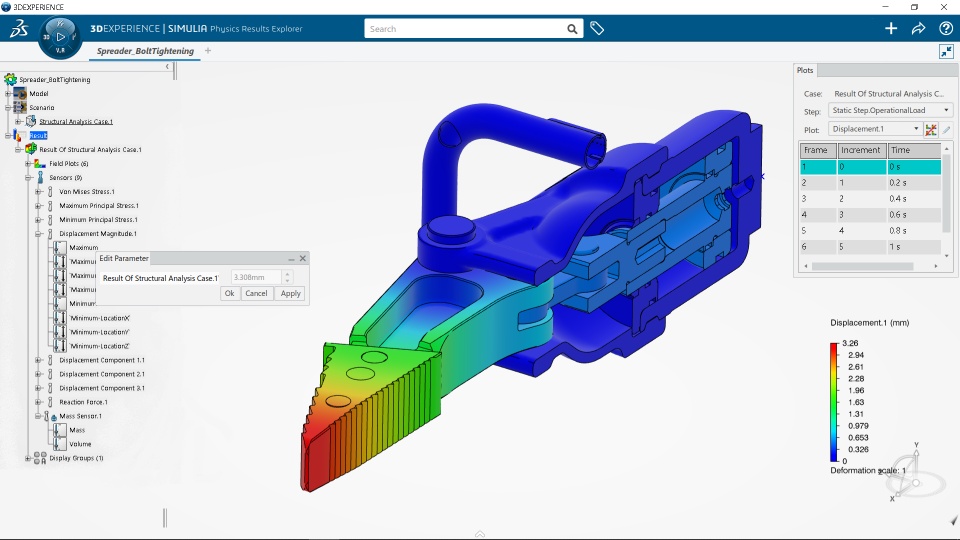The width and height of the screenshot is (960, 540).
Task: Select Minimum-LocationZ parameter
Action: pos(99,346)
